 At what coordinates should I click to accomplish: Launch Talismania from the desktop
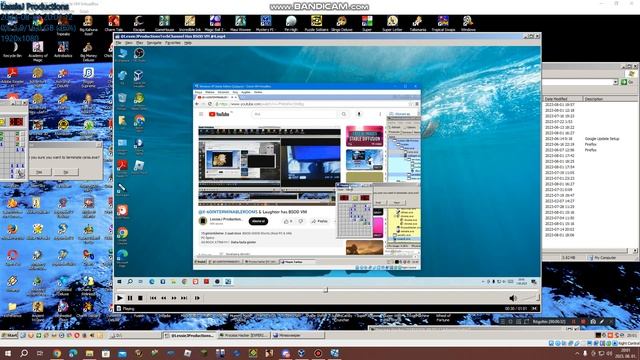click(x=418, y=24)
